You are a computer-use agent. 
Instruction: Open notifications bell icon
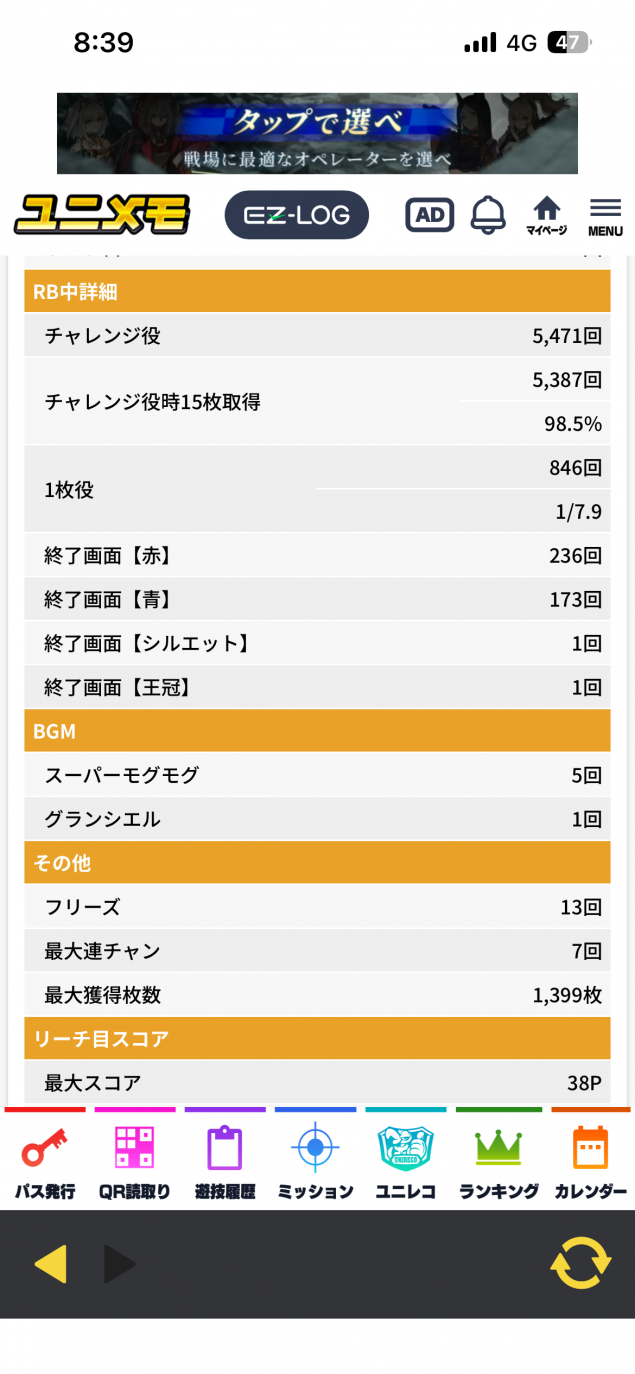click(x=488, y=215)
